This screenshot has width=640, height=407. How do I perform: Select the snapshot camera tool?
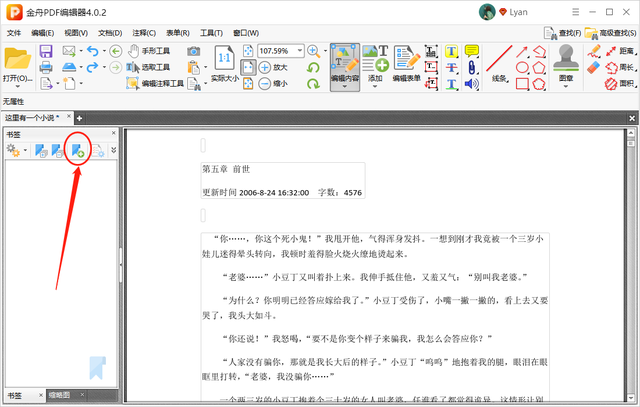tap(194, 50)
